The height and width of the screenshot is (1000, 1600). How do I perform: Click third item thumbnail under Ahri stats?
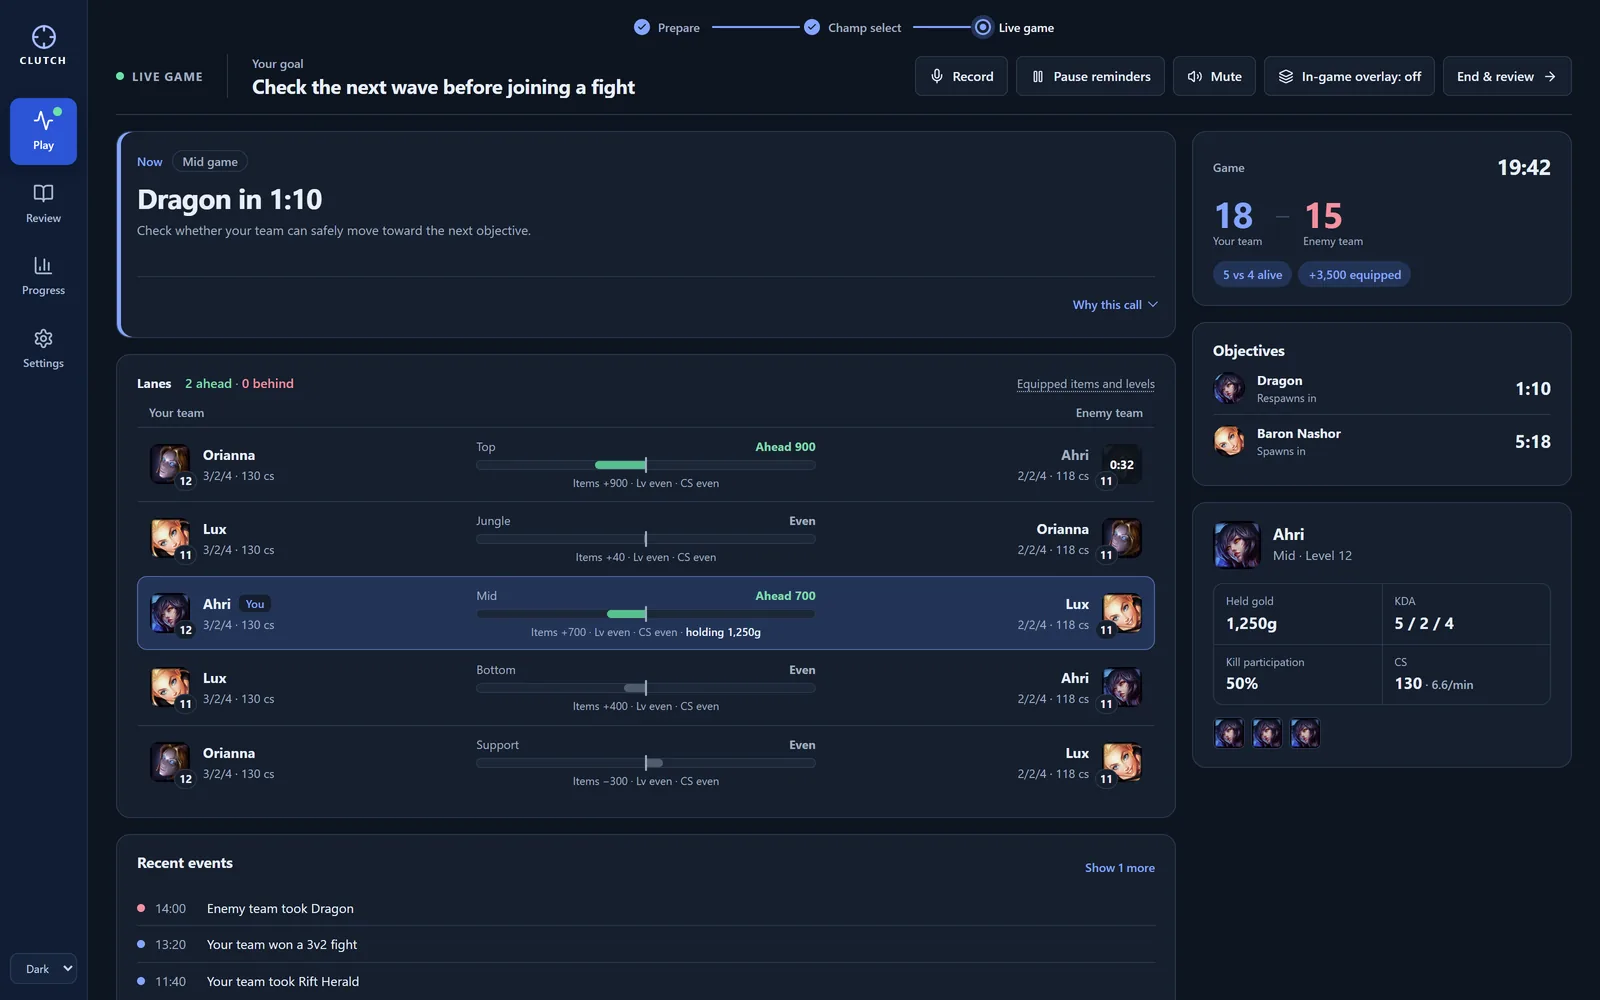pos(1305,734)
